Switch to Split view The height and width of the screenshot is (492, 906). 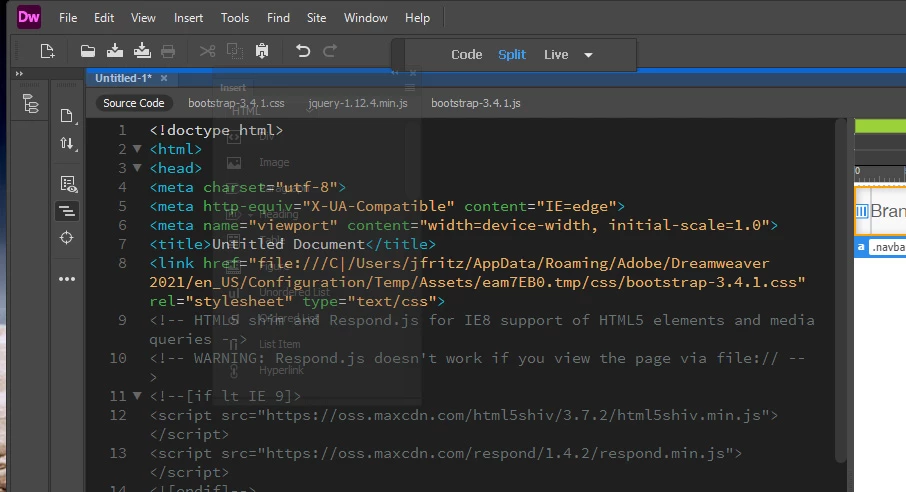[x=512, y=54]
